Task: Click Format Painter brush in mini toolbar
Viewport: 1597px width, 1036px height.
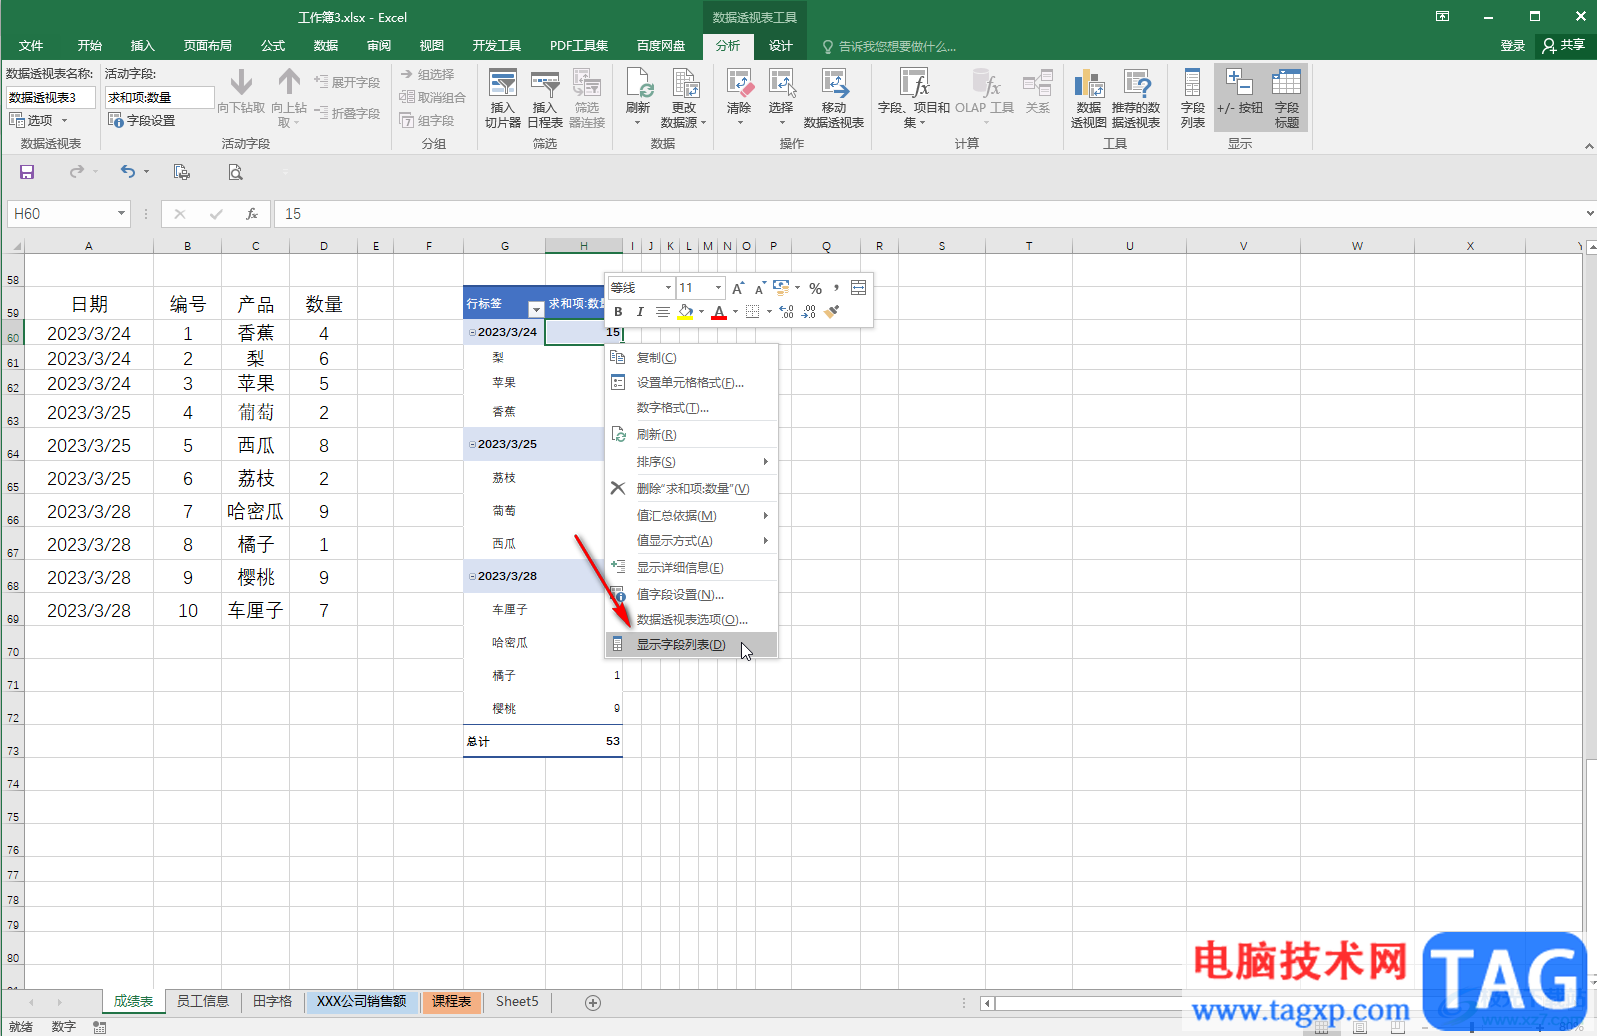Action: (832, 312)
